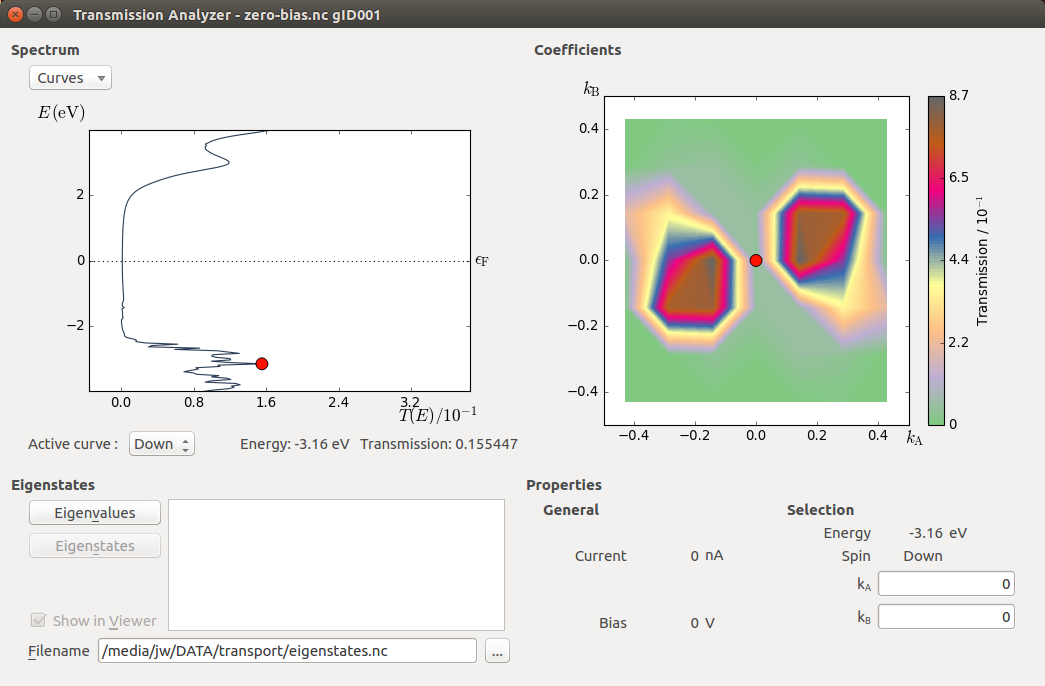Click the 'Transmission: 0.155447' readout
1045x686 pixels.
coord(439,444)
